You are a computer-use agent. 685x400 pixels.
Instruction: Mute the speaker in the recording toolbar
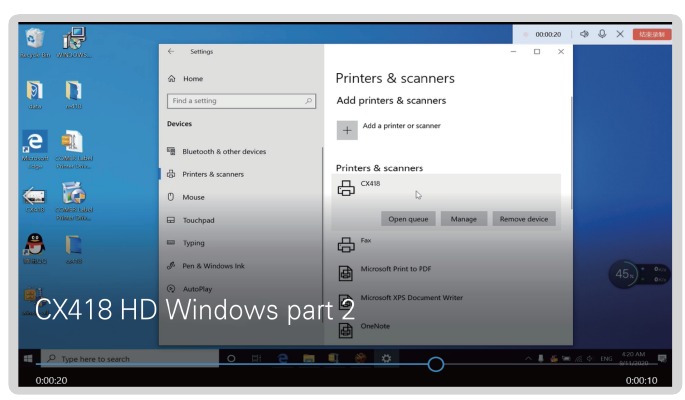coord(585,34)
